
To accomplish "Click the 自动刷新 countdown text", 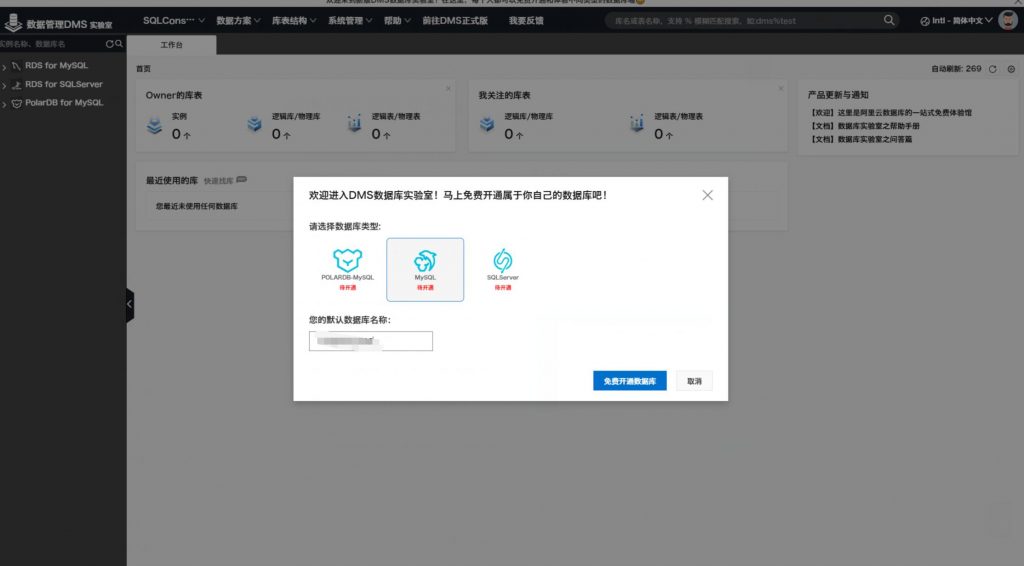I will 956,69.
